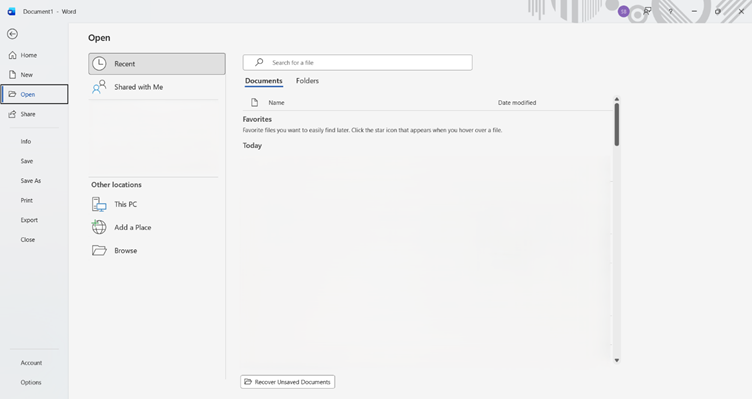Click Recover Unsaved Documents button

[288, 382]
